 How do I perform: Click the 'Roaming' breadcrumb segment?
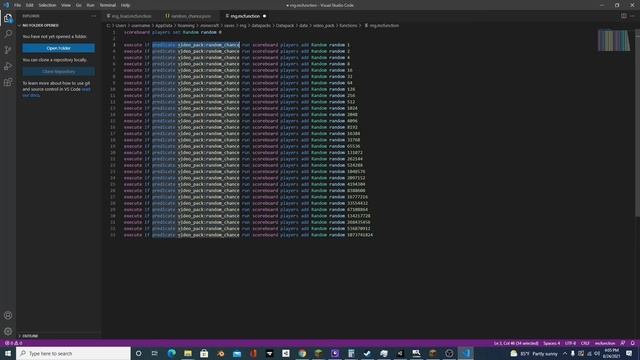pos(186,25)
